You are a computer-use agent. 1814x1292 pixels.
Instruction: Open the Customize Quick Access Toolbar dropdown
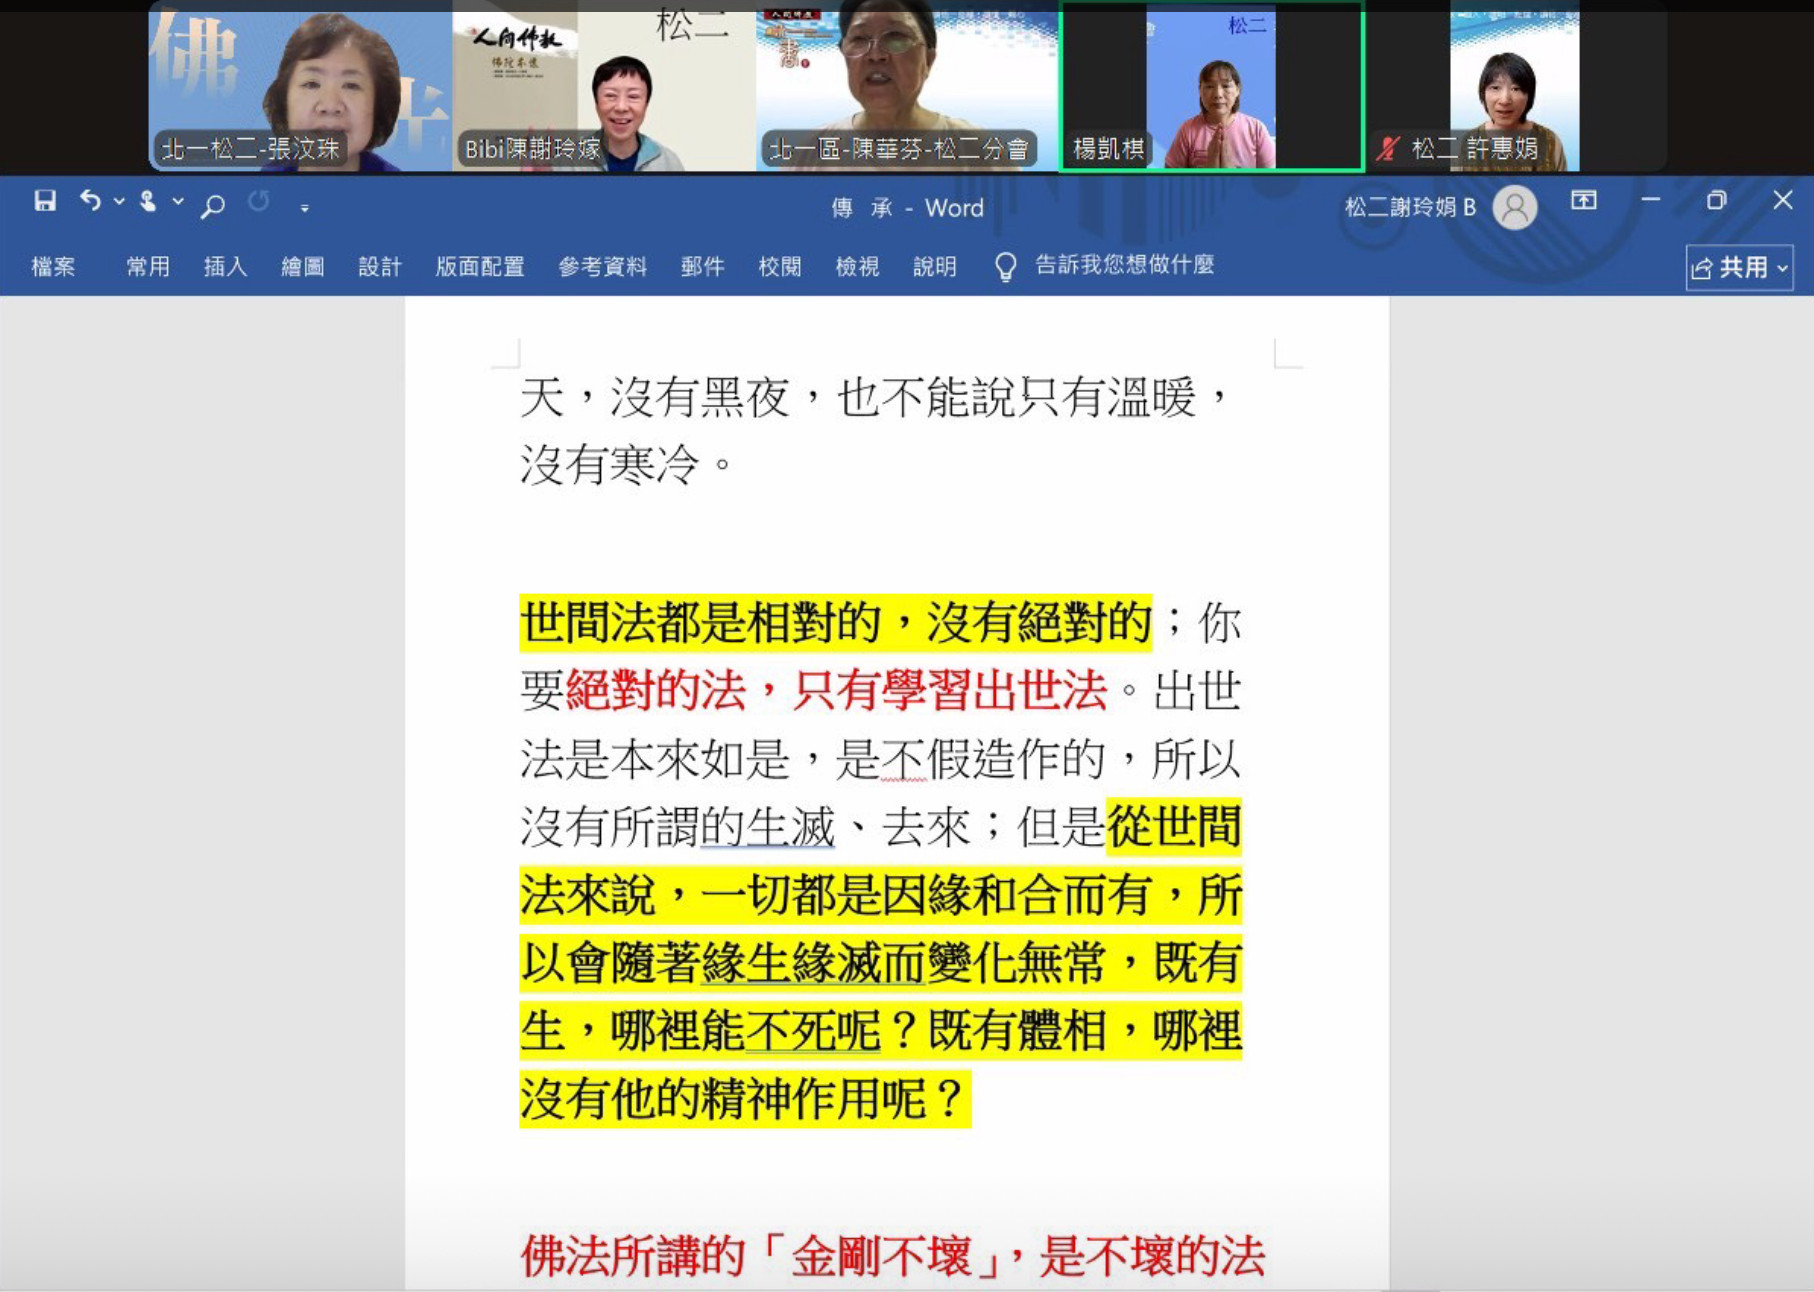pos(304,208)
